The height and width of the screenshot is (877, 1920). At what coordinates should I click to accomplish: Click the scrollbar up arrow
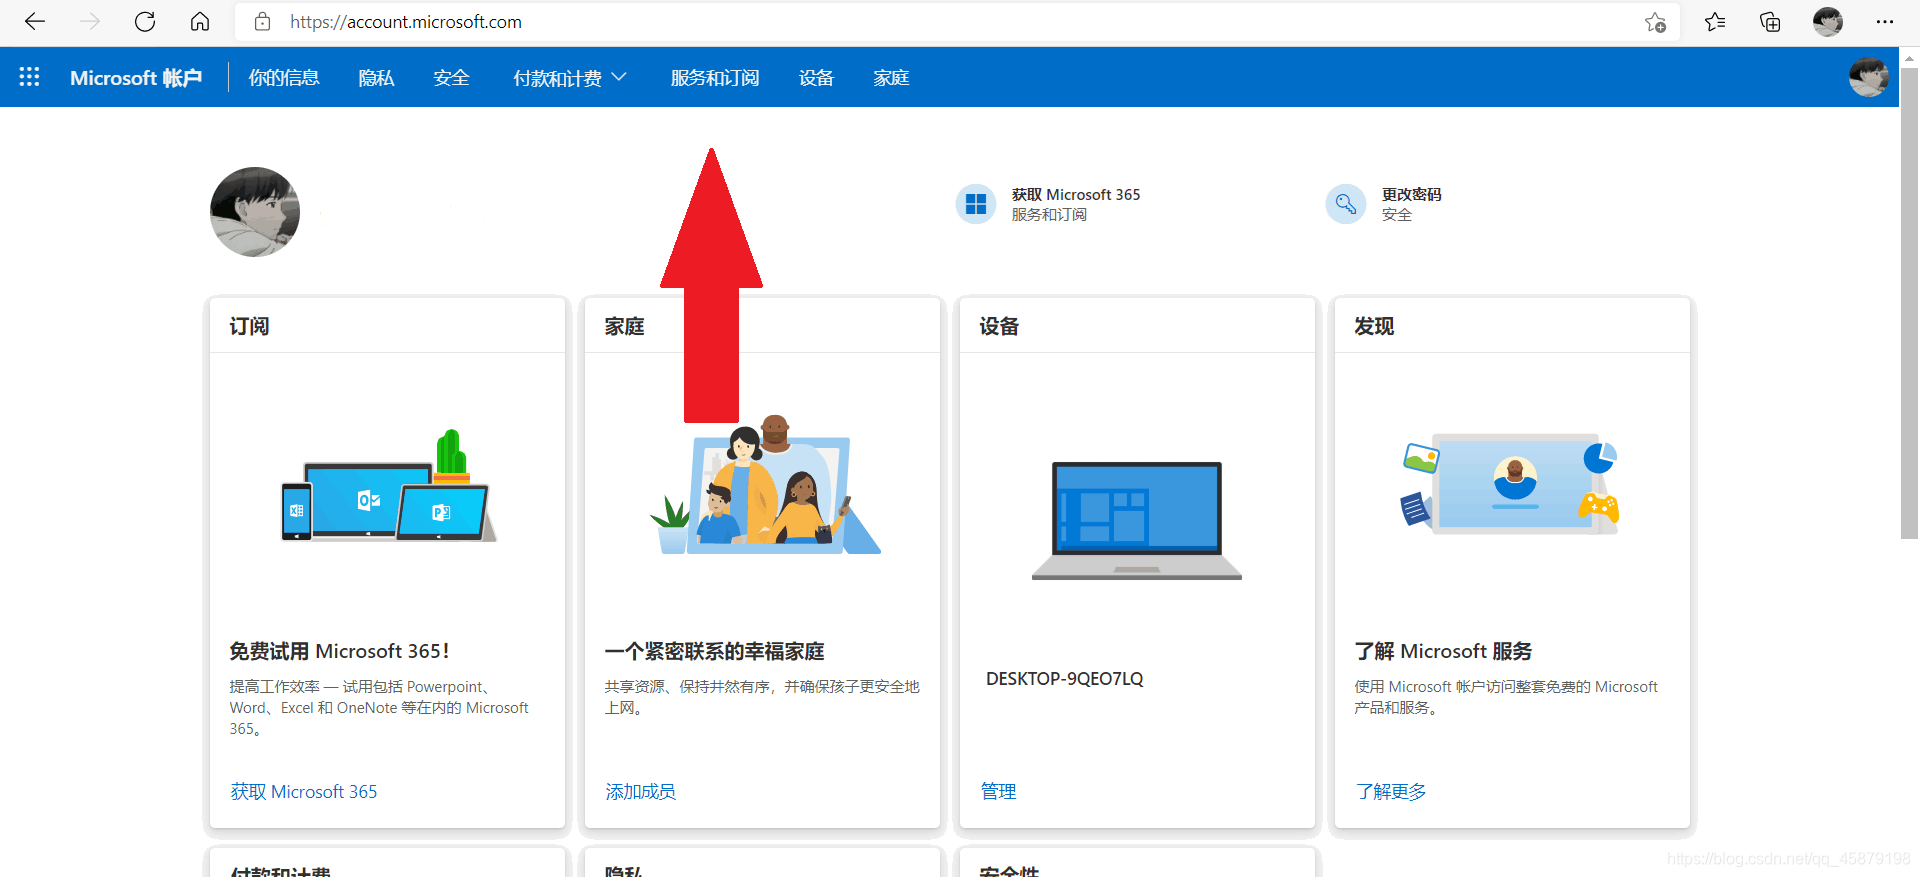point(1909,58)
